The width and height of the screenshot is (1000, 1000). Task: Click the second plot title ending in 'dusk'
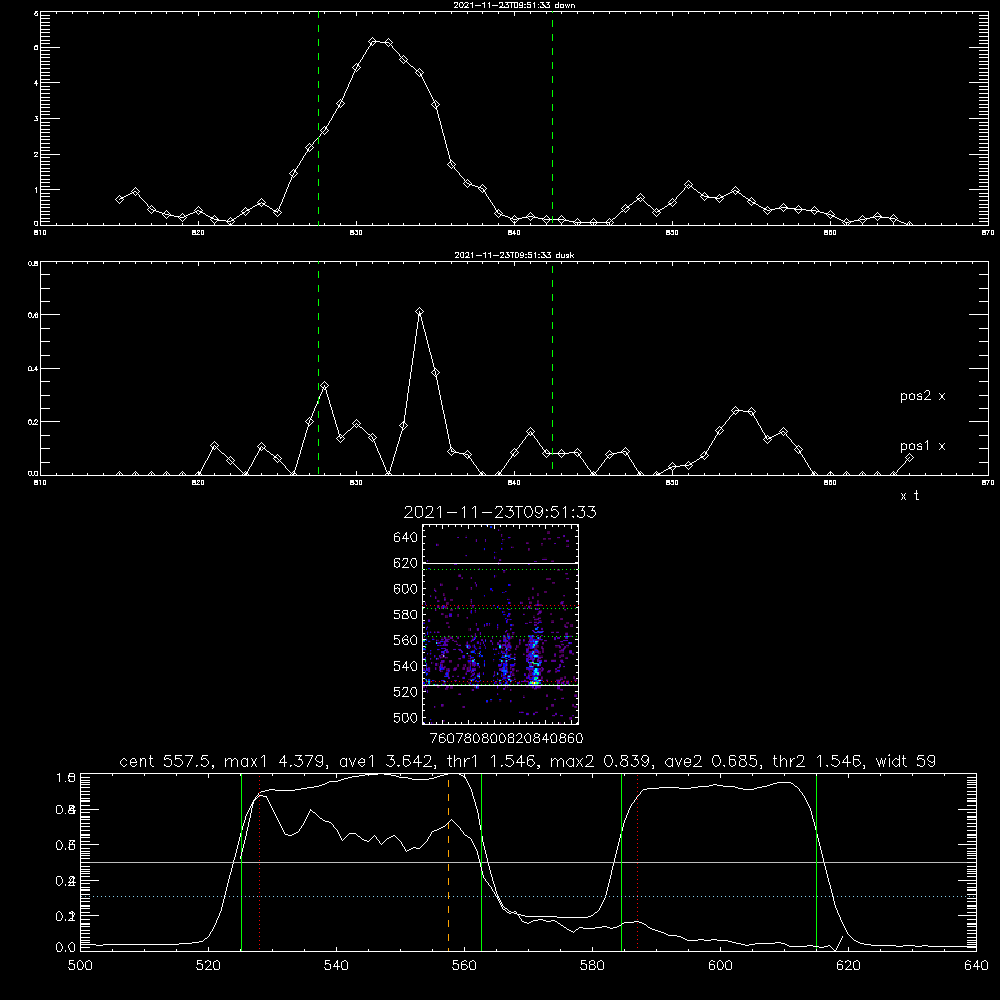(515, 255)
